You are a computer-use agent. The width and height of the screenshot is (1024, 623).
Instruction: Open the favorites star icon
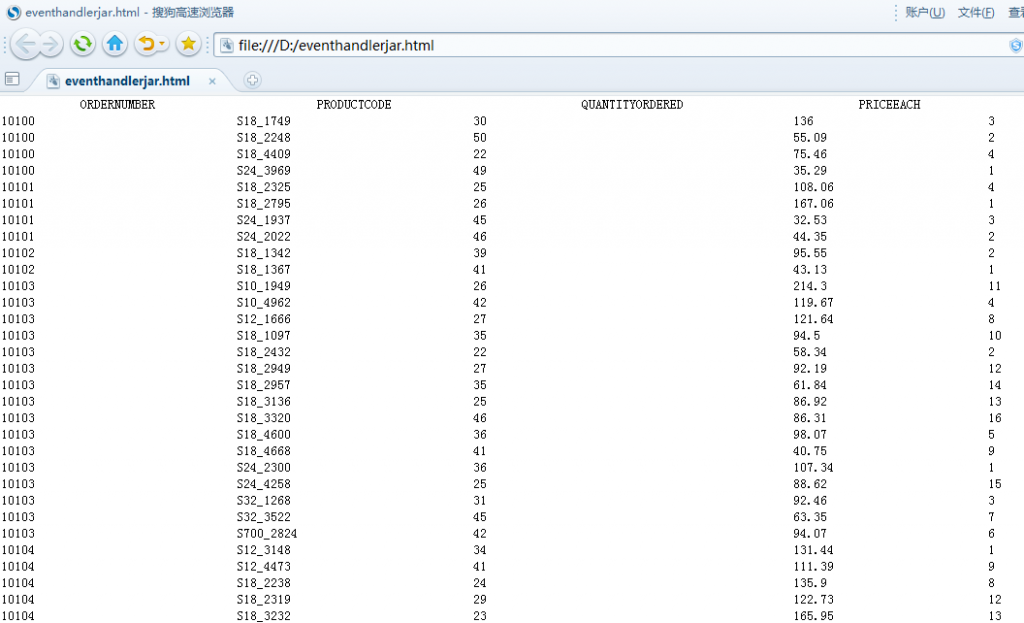point(188,44)
